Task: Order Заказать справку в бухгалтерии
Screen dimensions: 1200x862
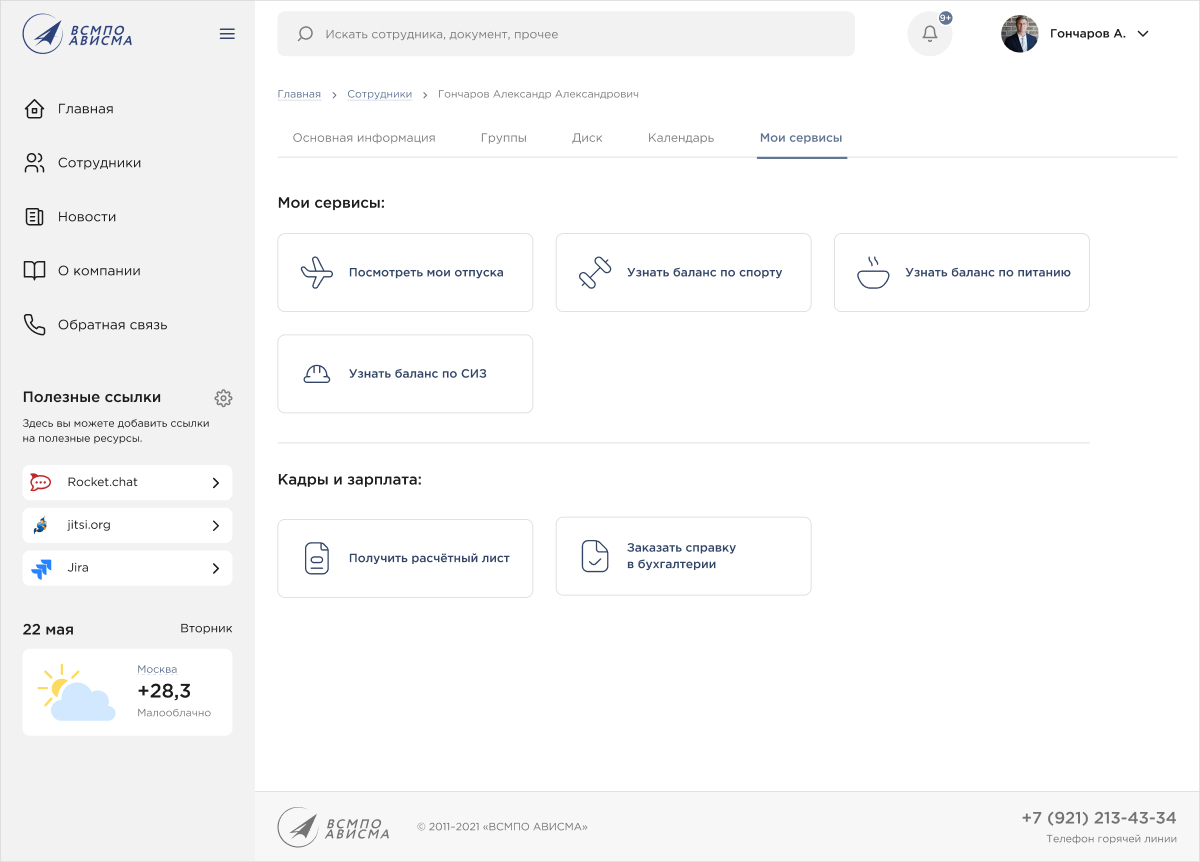Action: click(x=683, y=556)
